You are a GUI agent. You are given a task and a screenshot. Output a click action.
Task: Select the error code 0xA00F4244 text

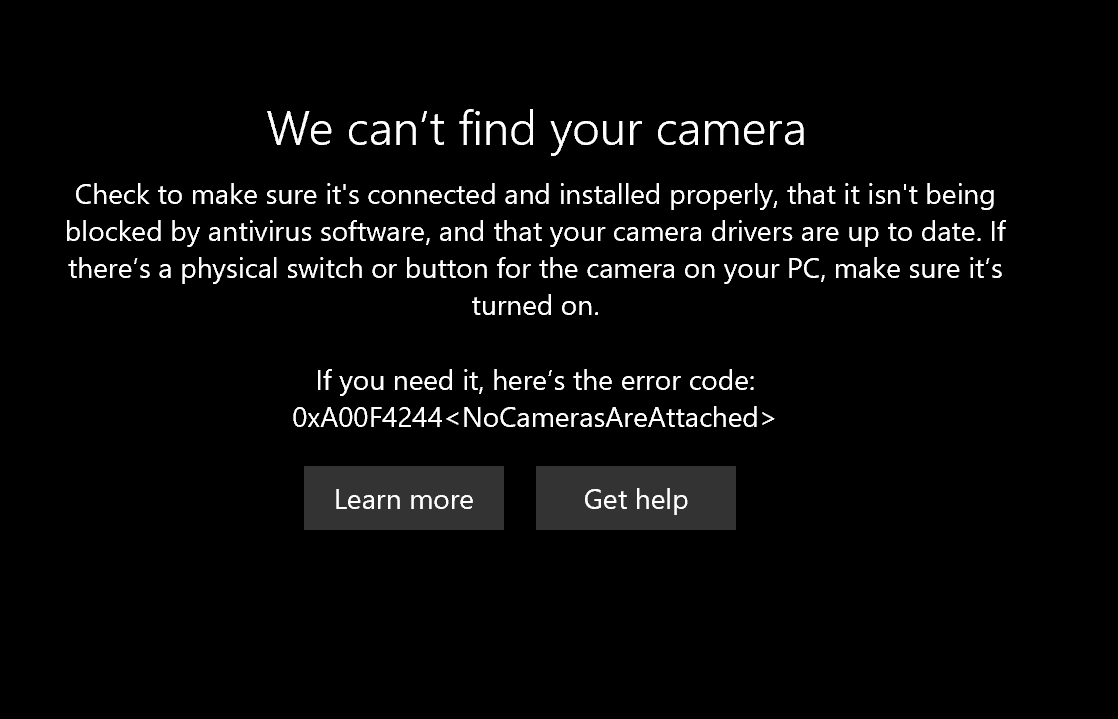[367, 417]
